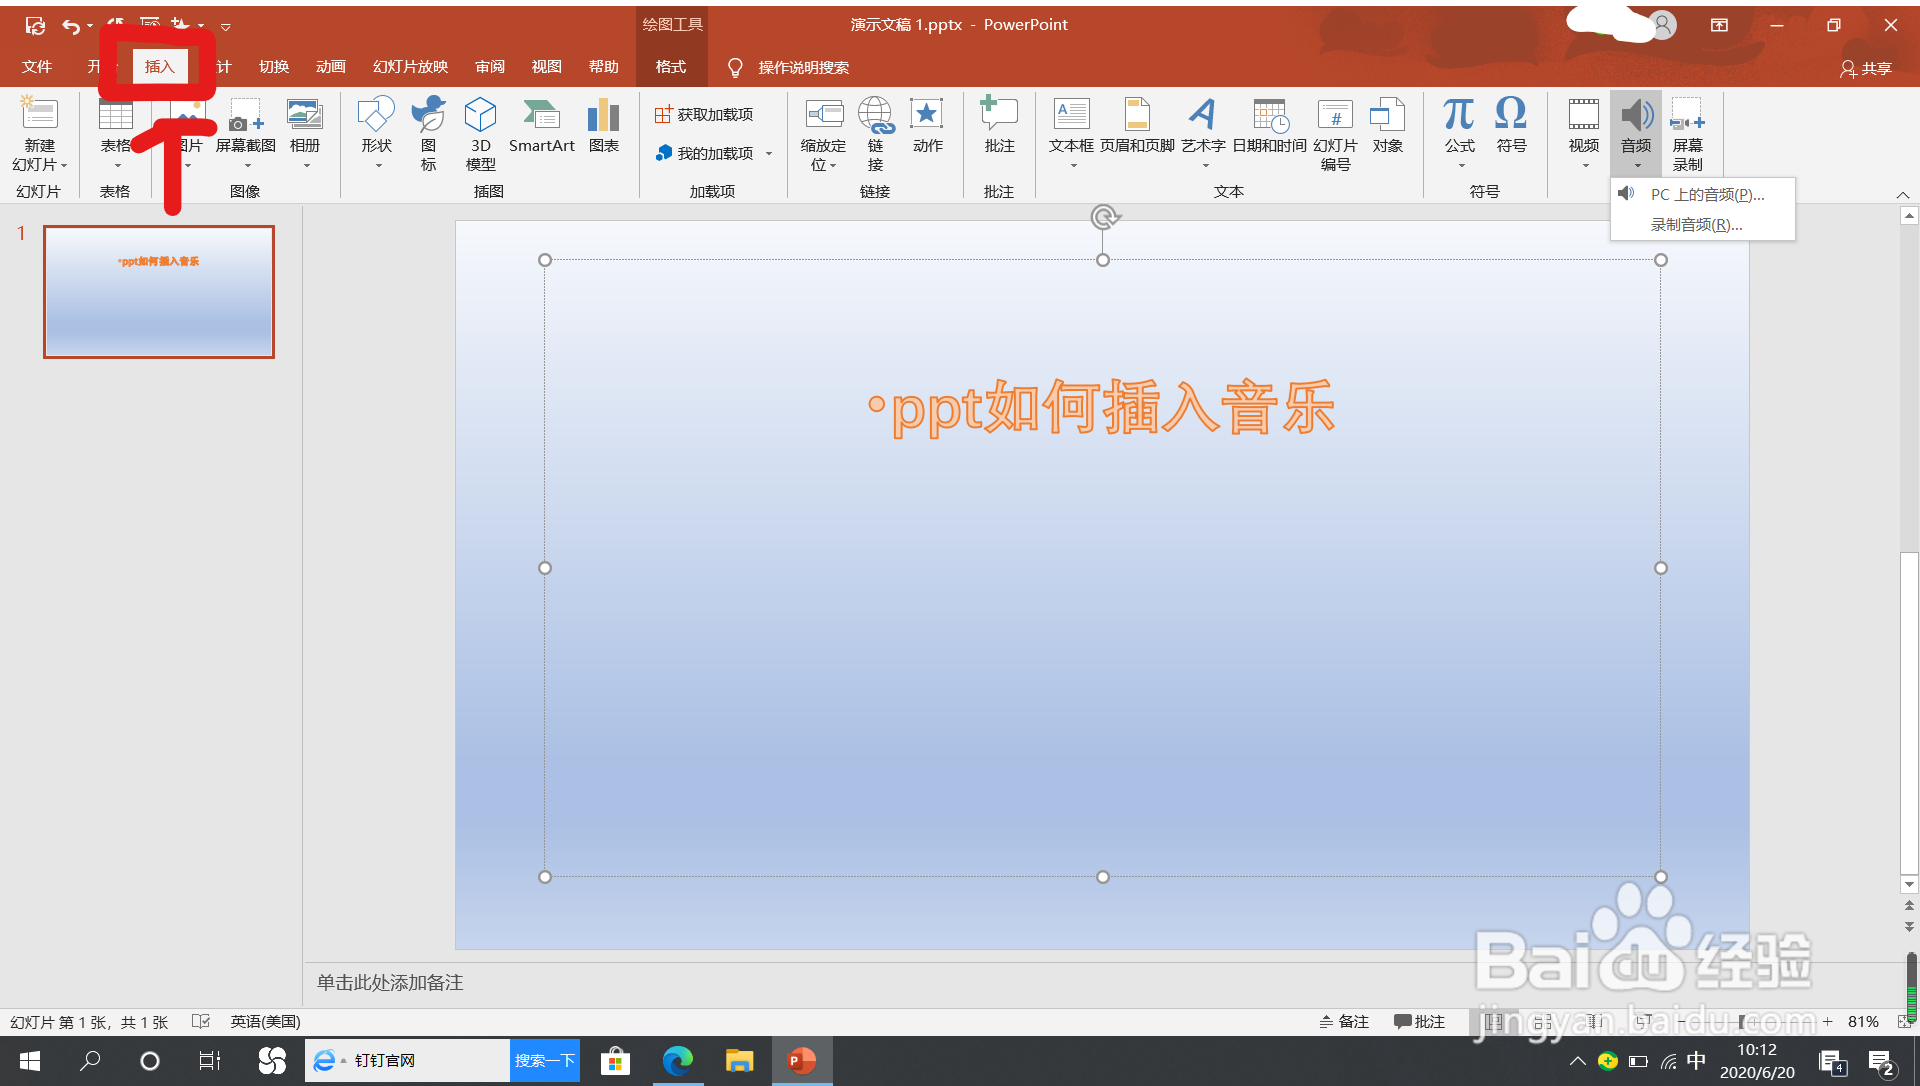Viewport: 1920px width, 1086px height.
Task: Click Get Add-ins (获取加载项) button
Action: click(705, 115)
